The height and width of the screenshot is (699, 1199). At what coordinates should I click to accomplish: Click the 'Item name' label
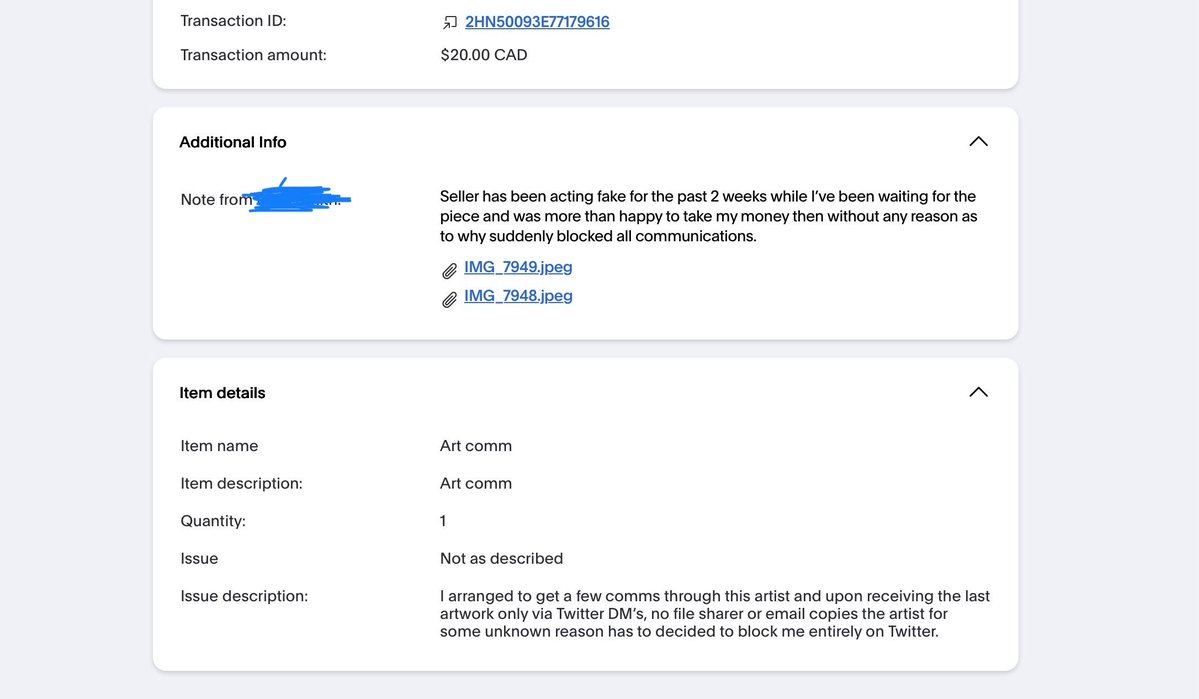click(219, 446)
